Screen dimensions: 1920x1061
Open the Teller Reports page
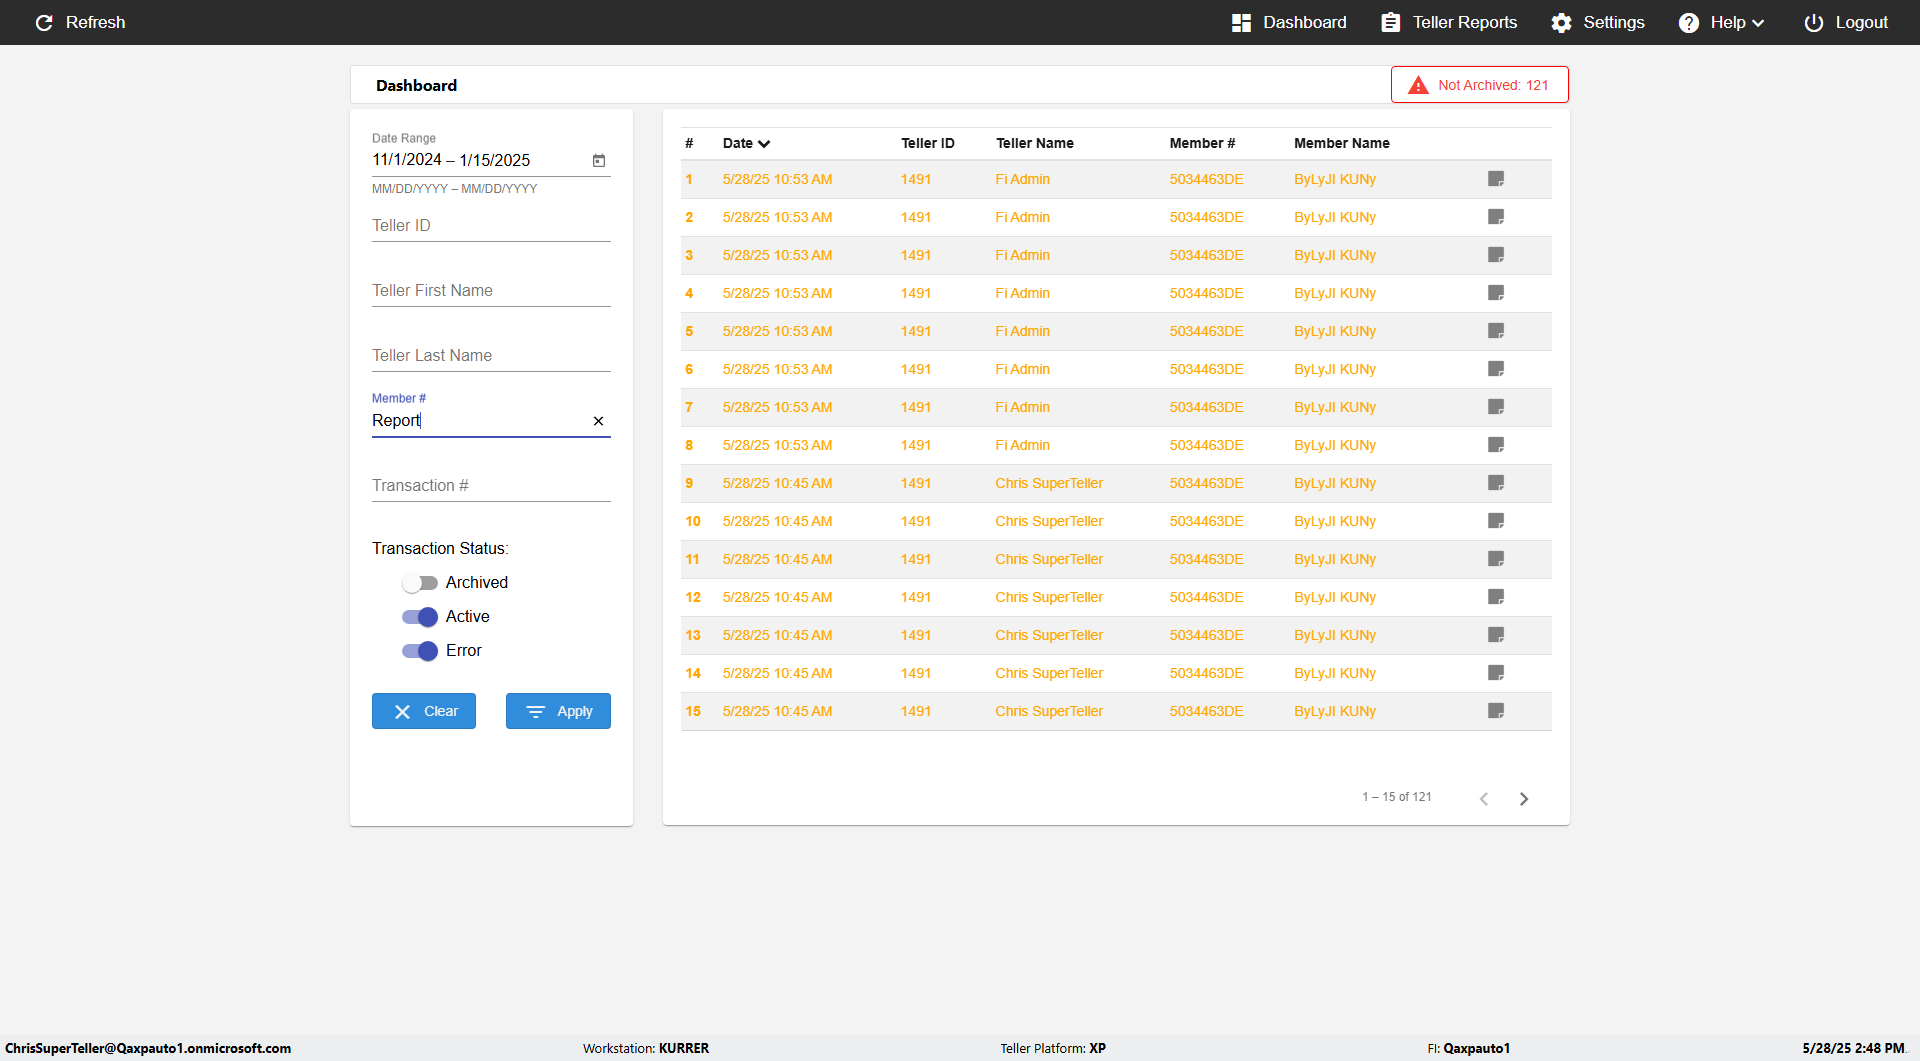(1449, 22)
